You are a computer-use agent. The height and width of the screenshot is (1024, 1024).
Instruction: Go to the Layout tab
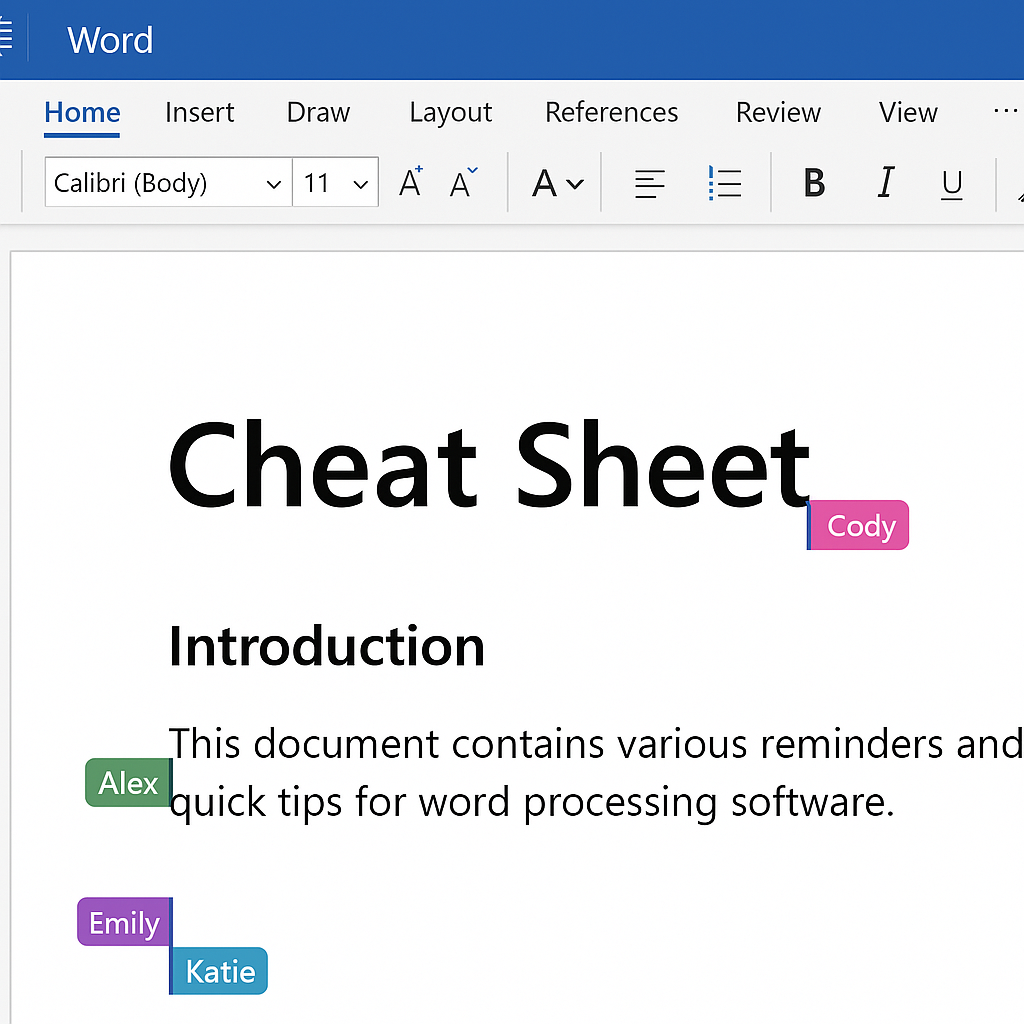tap(451, 112)
